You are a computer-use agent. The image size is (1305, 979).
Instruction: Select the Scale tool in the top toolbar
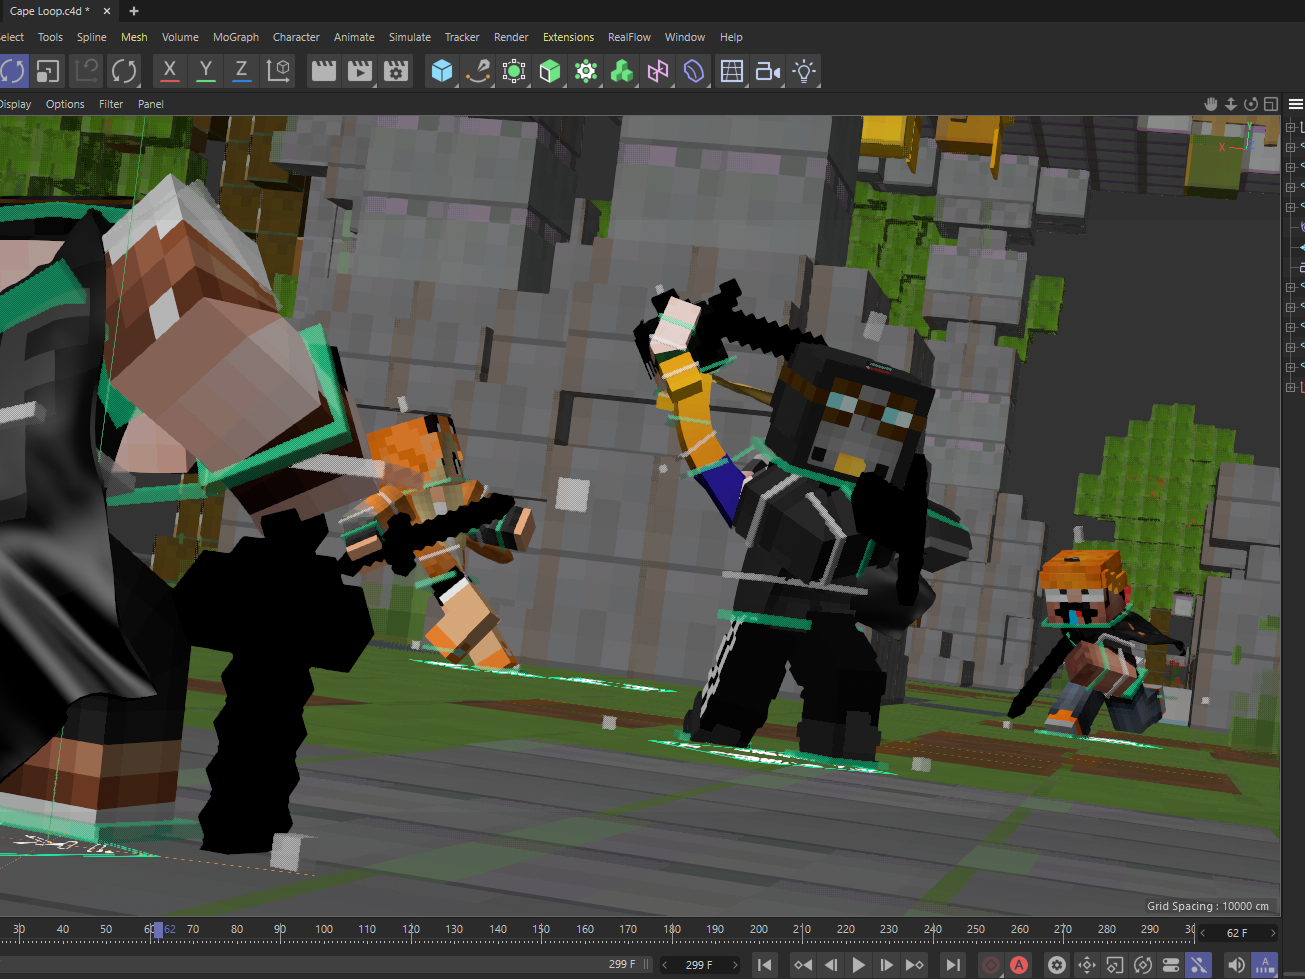(x=47, y=71)
